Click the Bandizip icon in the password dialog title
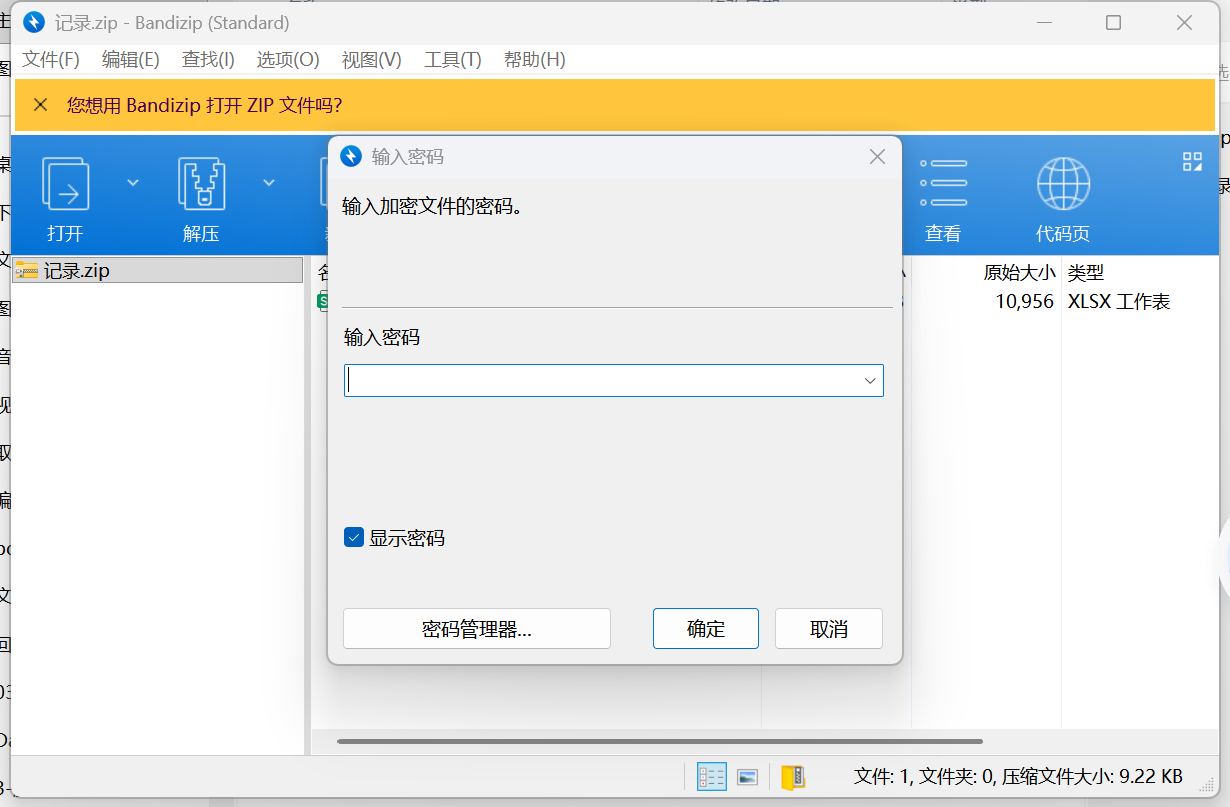 point(351,157)
